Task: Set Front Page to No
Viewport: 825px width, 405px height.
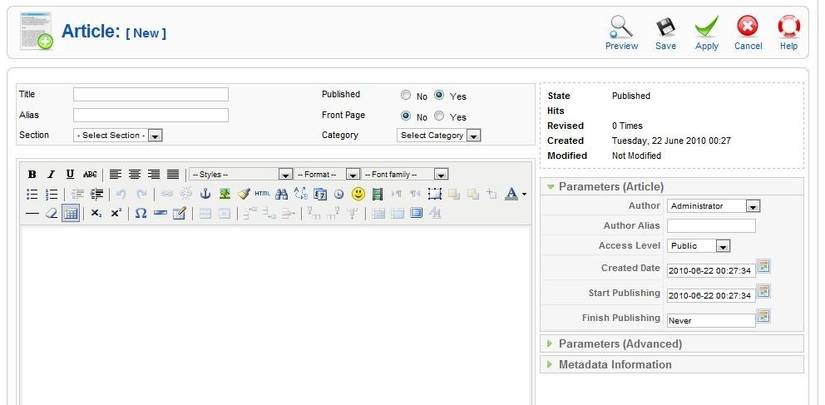Action: coord(405,116)
